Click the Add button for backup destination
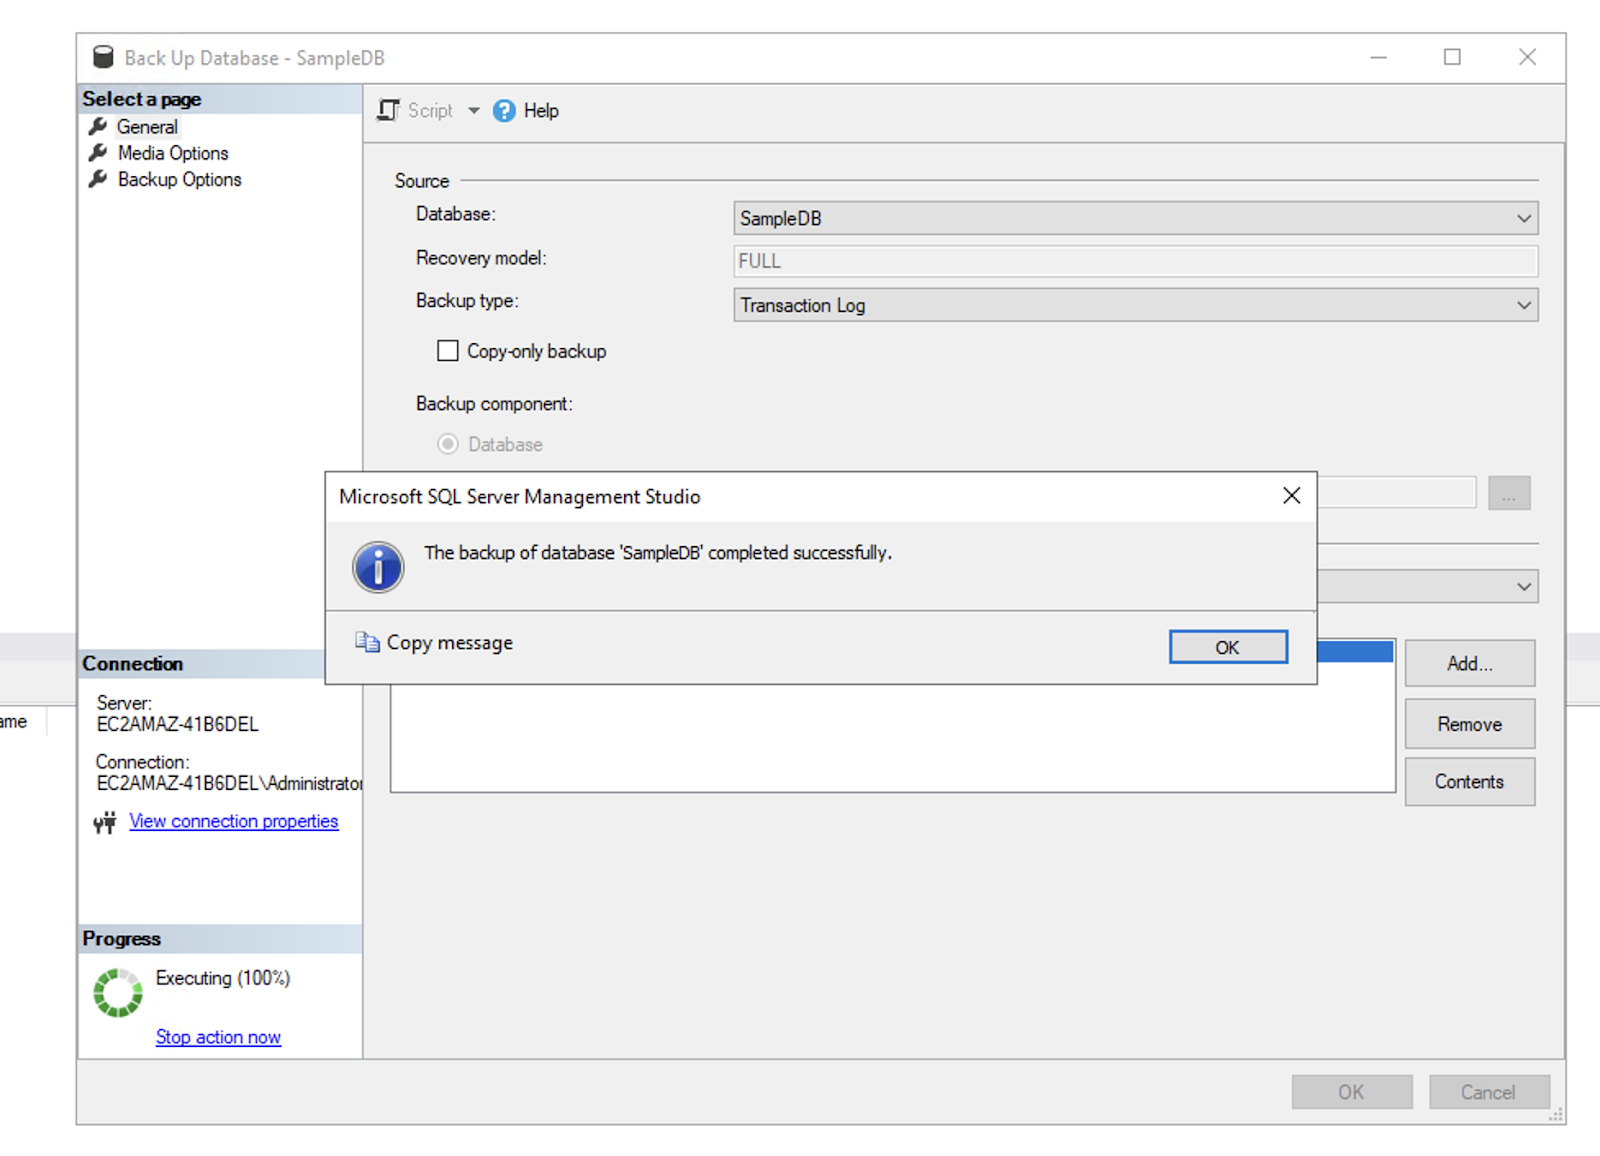 [1468, 663]
